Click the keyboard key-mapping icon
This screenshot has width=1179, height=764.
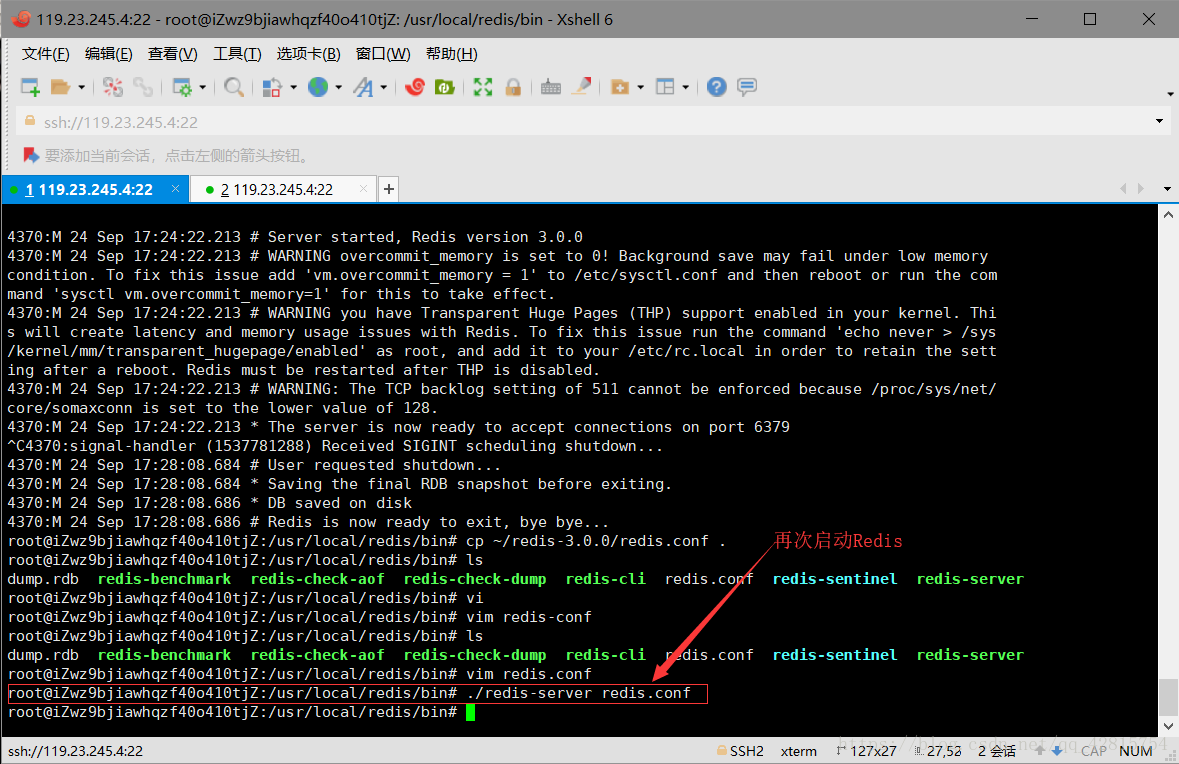551,87
